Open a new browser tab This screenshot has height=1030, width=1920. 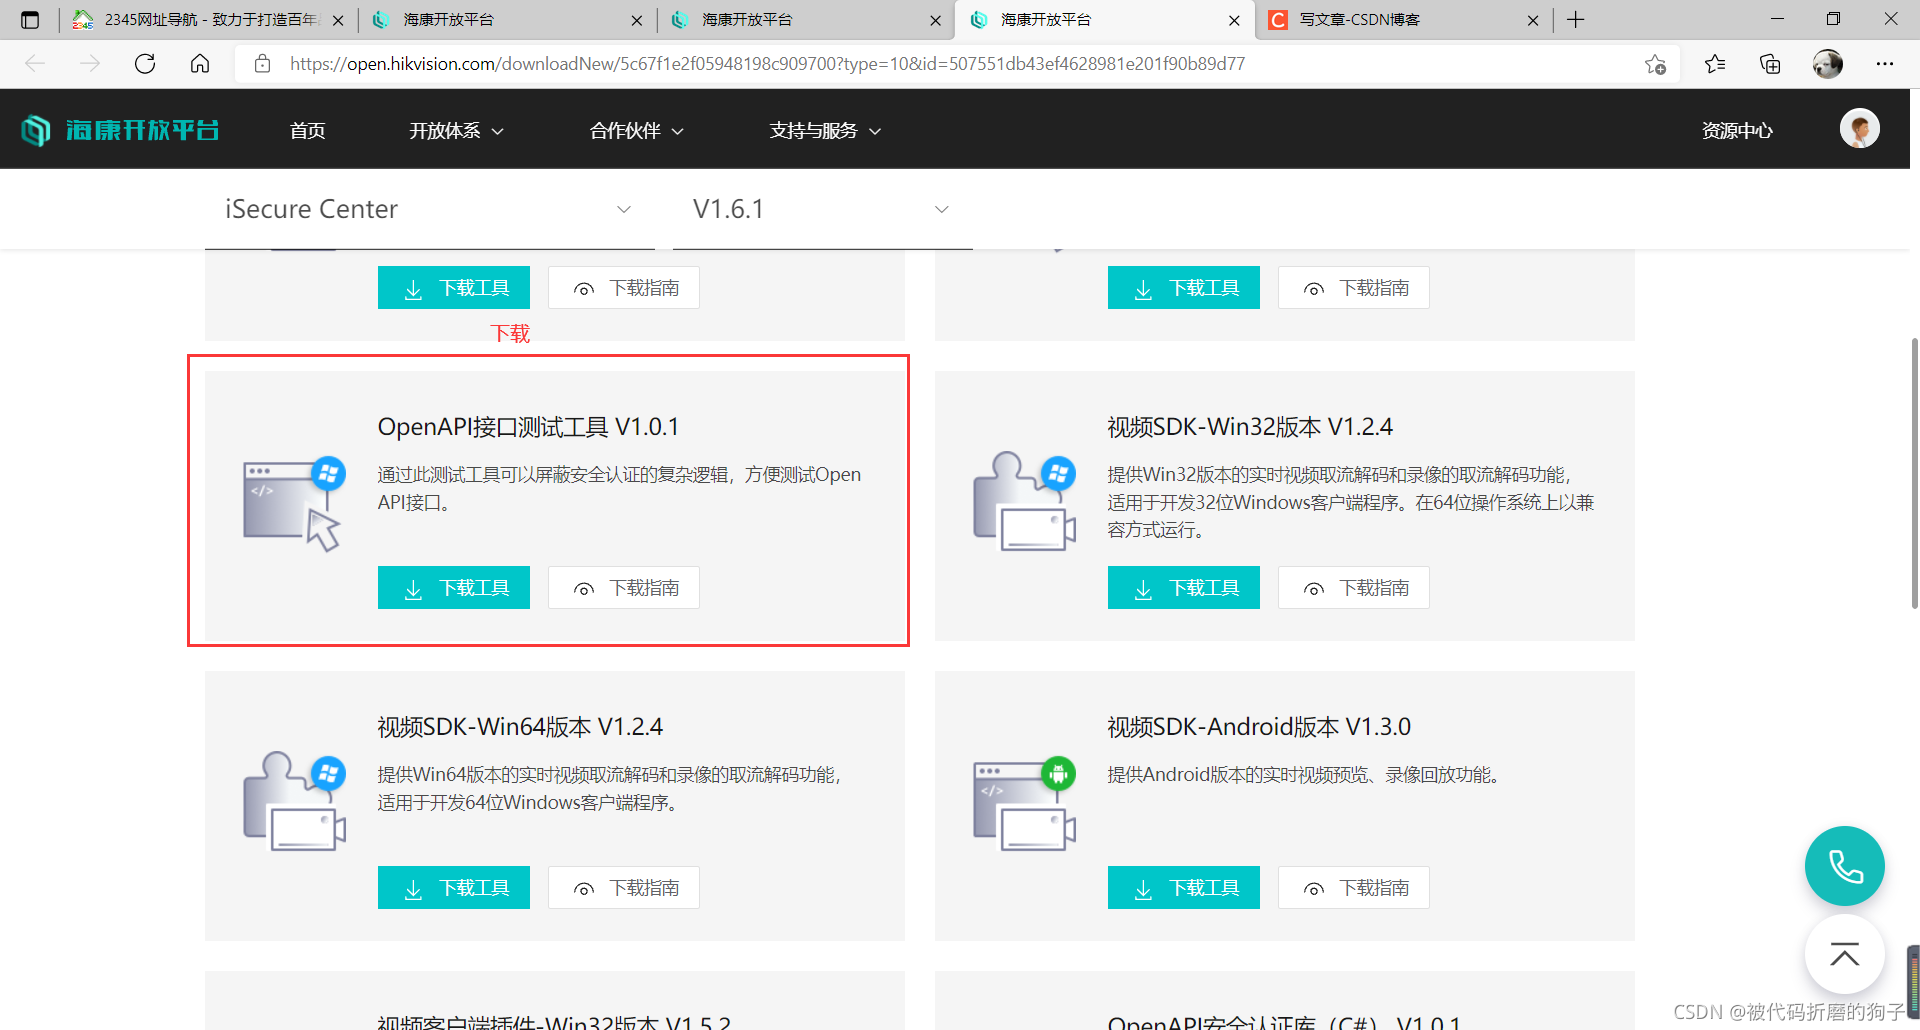[1576, 20]
